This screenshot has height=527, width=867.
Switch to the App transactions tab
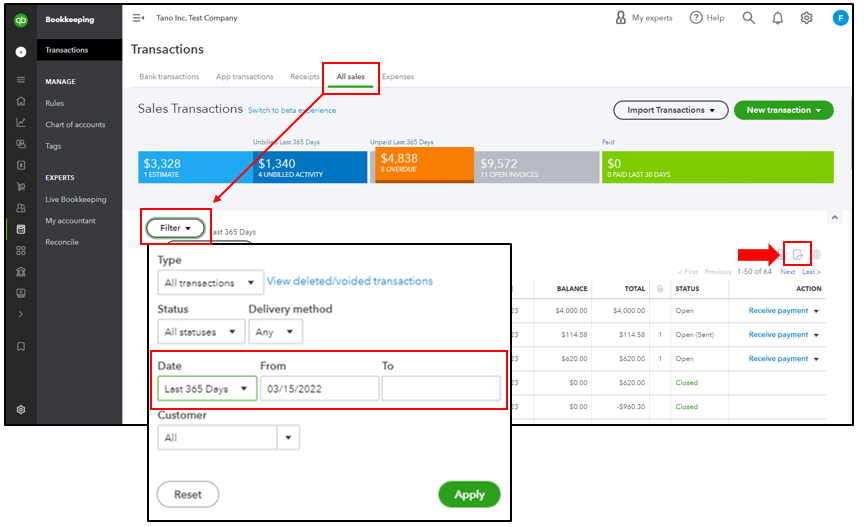point(244,77)
